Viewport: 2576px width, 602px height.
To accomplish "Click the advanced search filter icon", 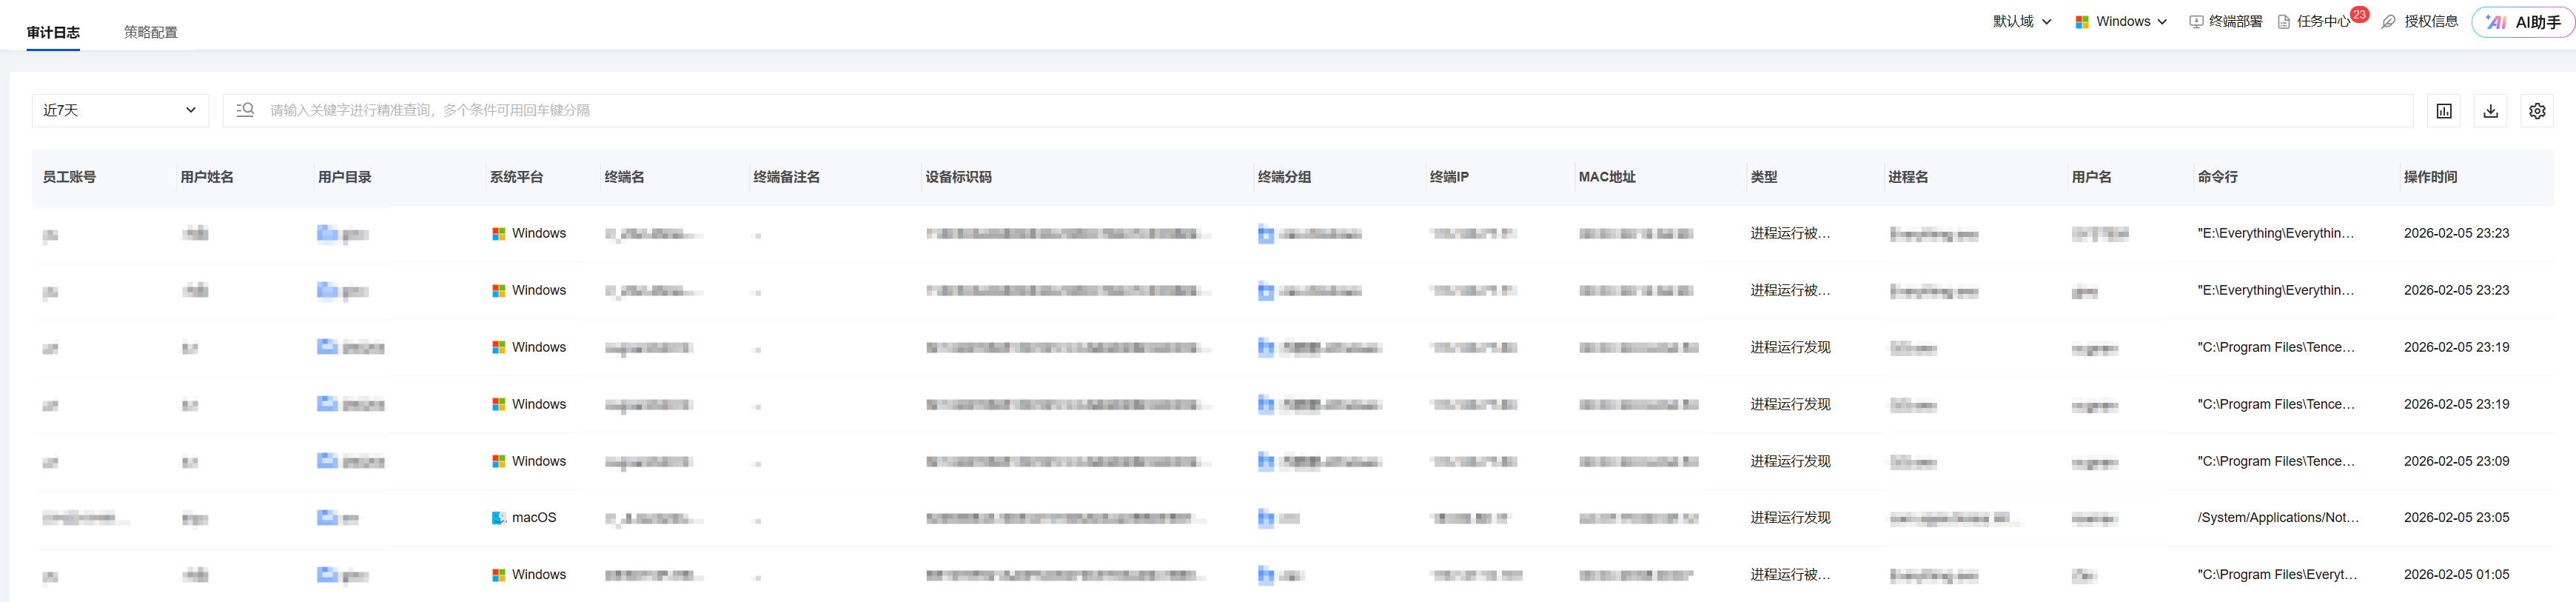I will (x=245, y=110).
